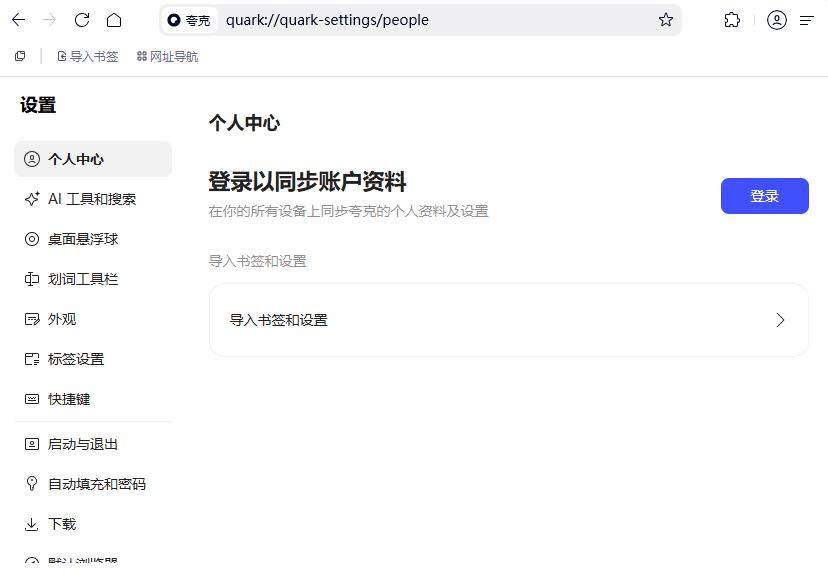Open 自动填充和密码 settings
This screenshot has height=579, width=828.
pyautogui.click(x=93, y=484)
